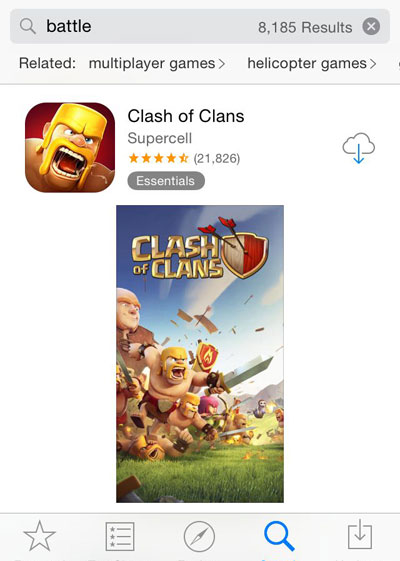View the Clash of Clans screenshot preview
This screenshot has height=561, width=400.
pos(200,354)
